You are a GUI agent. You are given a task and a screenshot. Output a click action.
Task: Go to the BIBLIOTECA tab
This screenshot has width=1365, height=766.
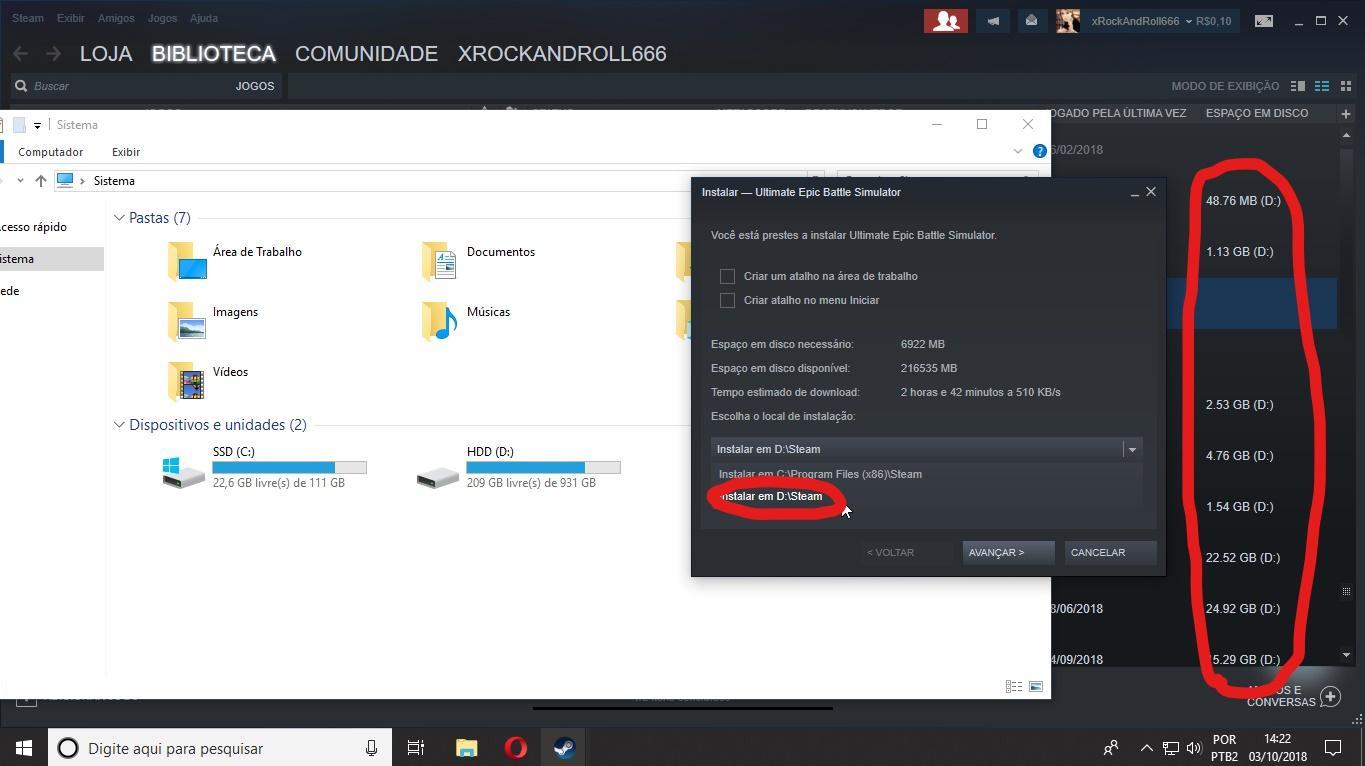coord(214,54)
